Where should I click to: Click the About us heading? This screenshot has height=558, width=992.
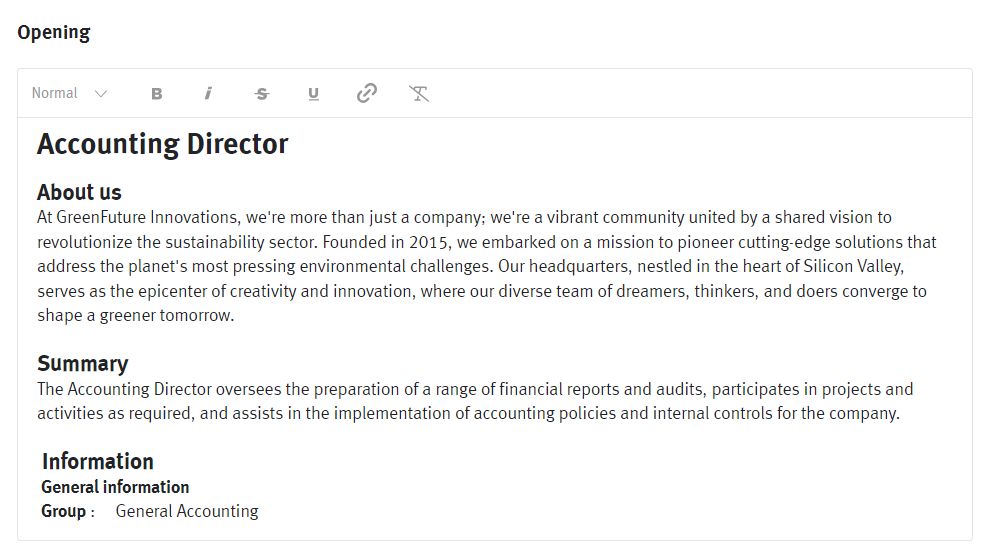pos(79,192)
